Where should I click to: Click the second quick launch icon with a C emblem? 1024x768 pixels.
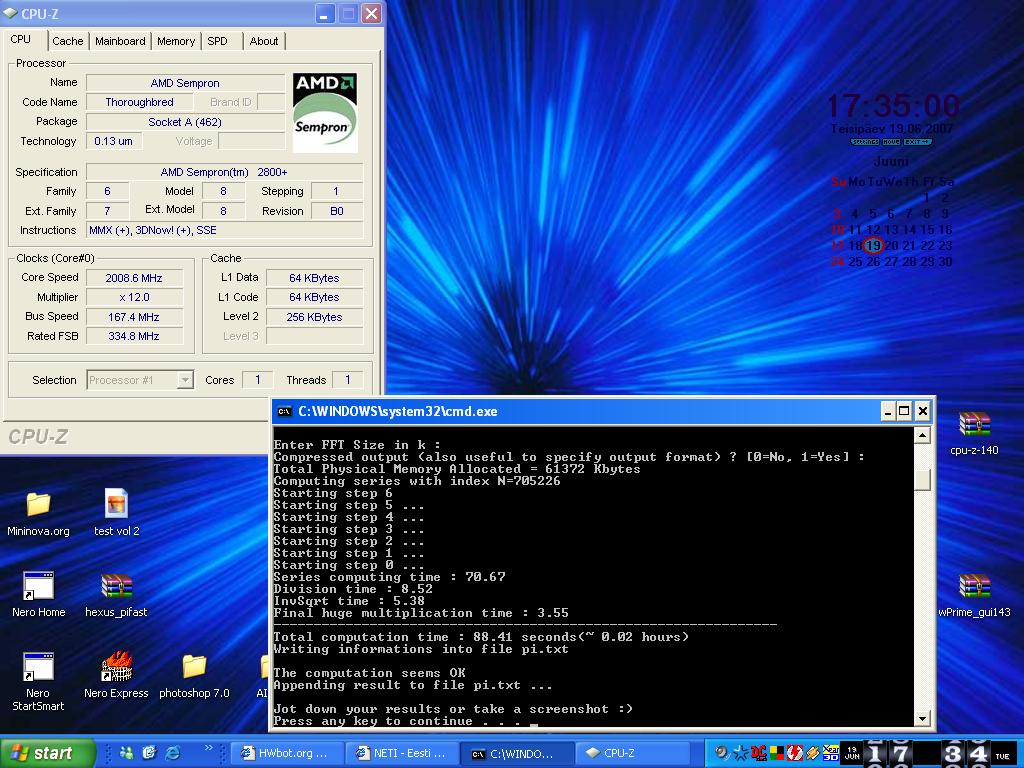pos(150,753)
